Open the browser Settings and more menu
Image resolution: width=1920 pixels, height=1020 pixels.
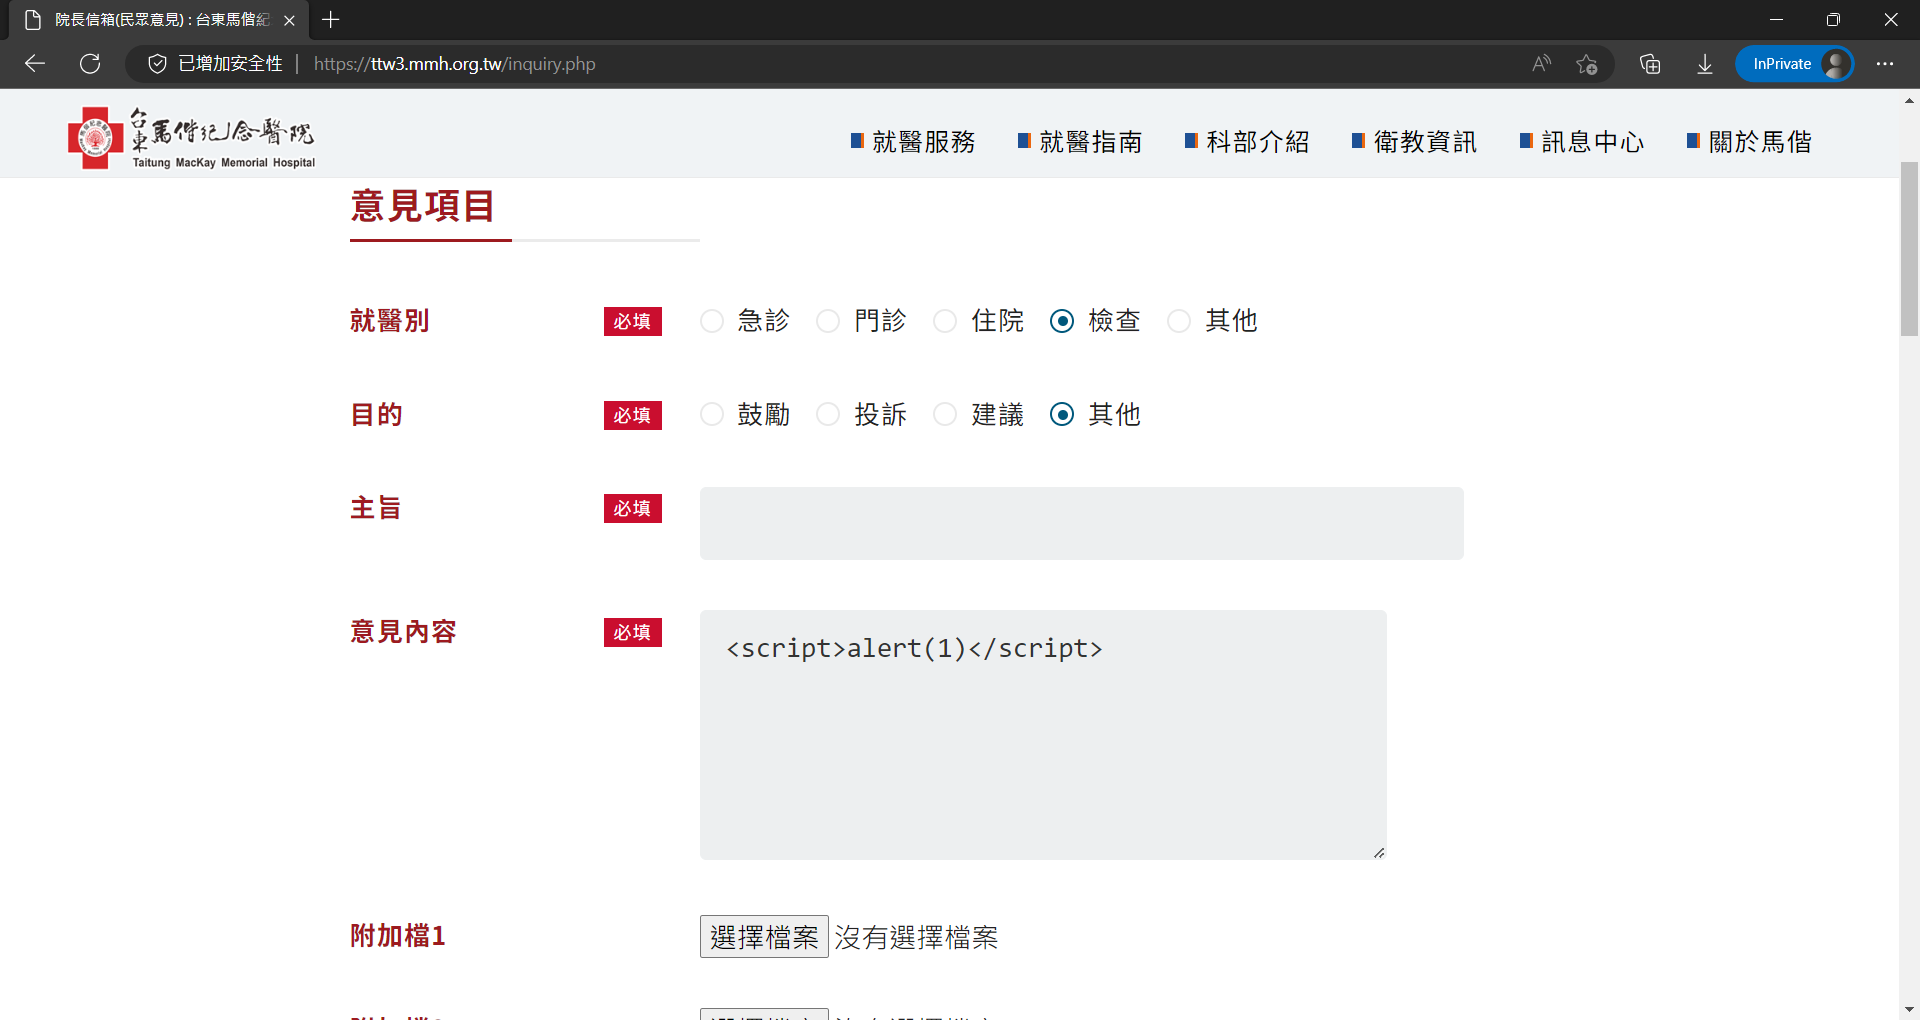tap(1885, 64)
